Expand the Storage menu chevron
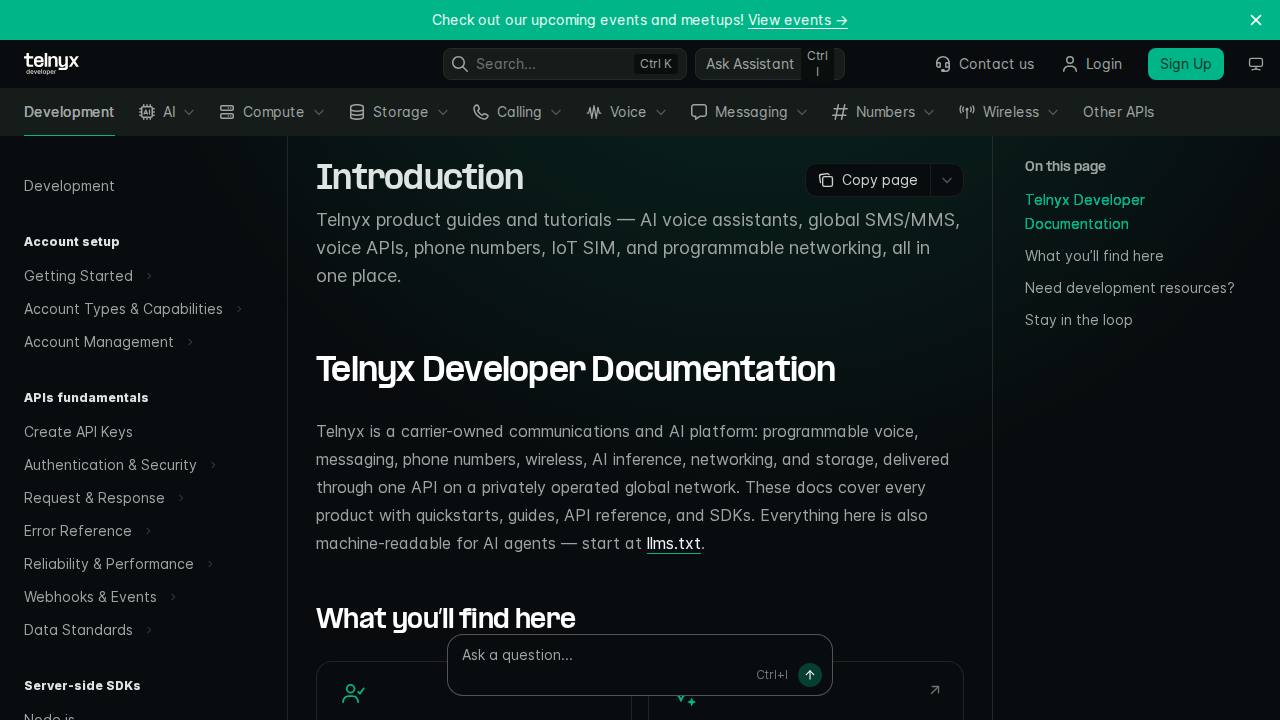1280x720 pixels. [x=443, y=112]
